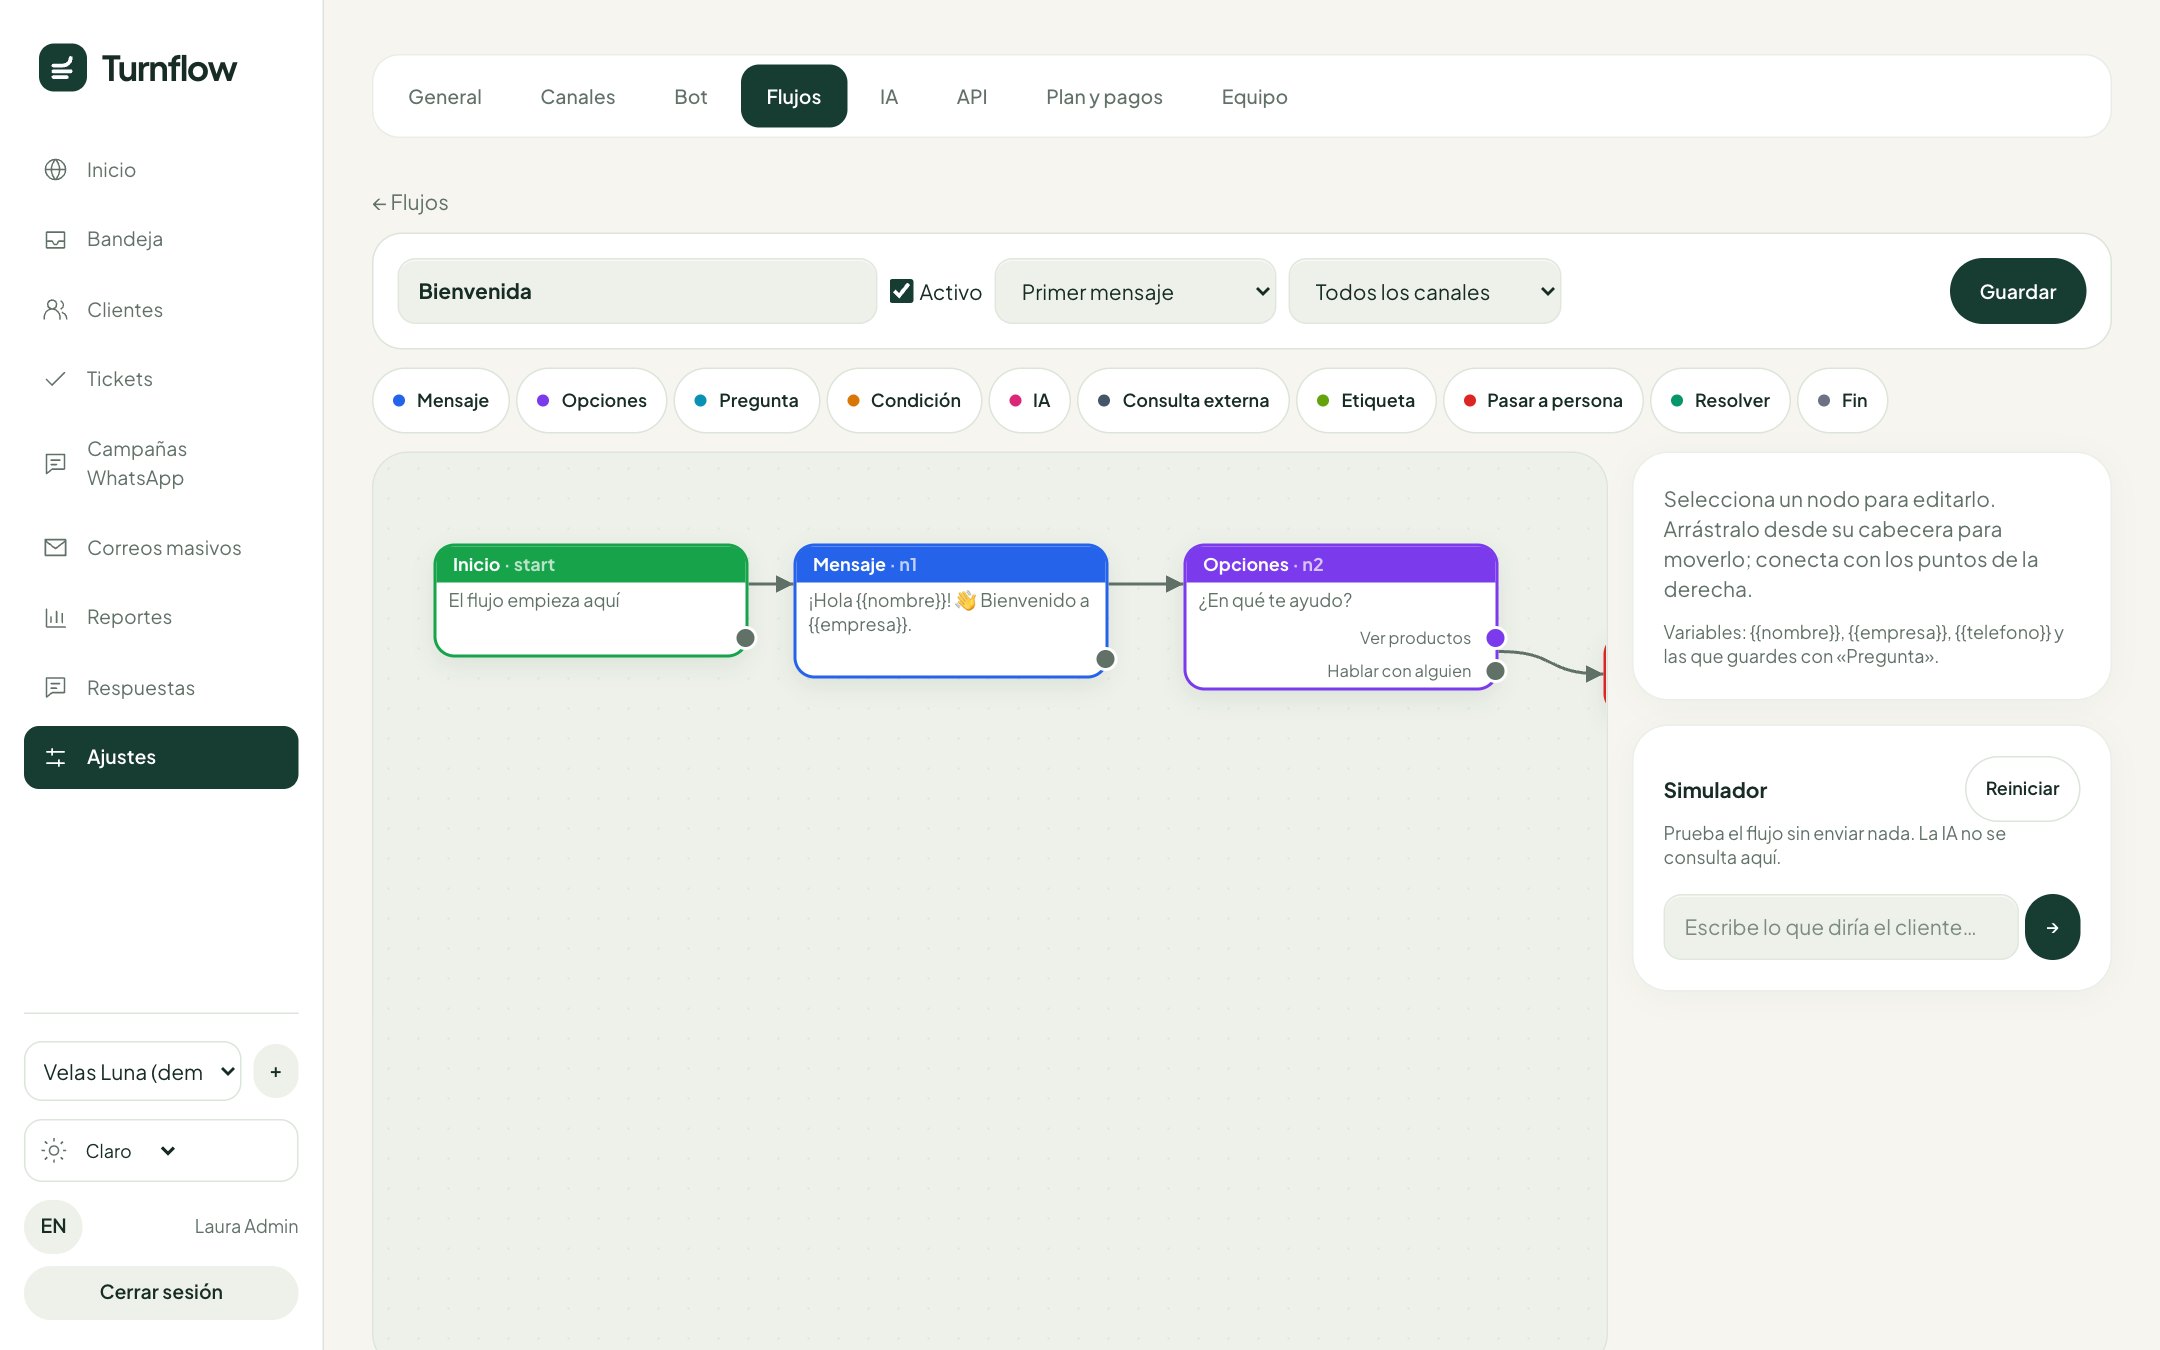This screenshot has width=2160, height=1350.
Task: Click the ¿En qué te ayudo? text
Action: point(1275,600)
